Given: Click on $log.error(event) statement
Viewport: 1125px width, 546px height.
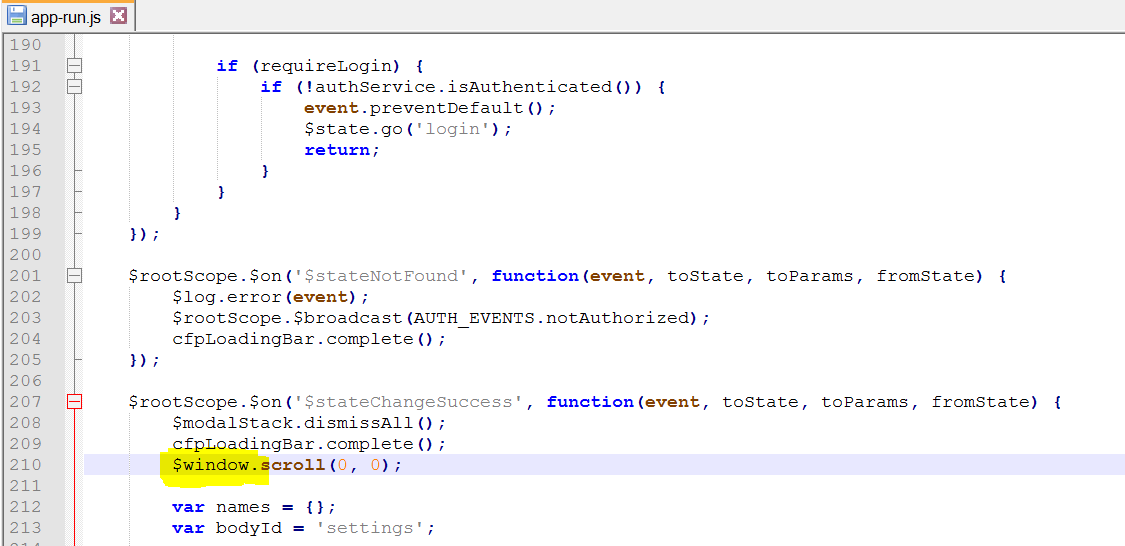Looking at the screenshot, I should click(270, 297).
